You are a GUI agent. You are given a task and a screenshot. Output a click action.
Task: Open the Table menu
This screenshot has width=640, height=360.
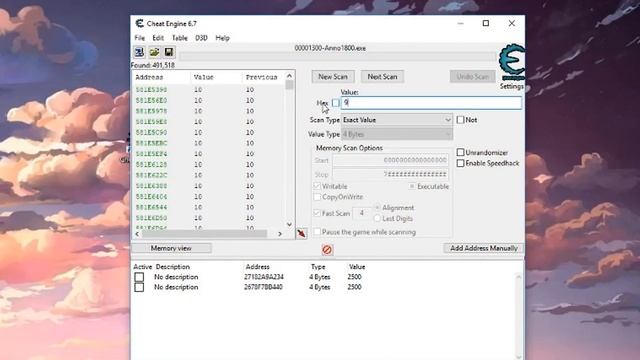[180, 38]
